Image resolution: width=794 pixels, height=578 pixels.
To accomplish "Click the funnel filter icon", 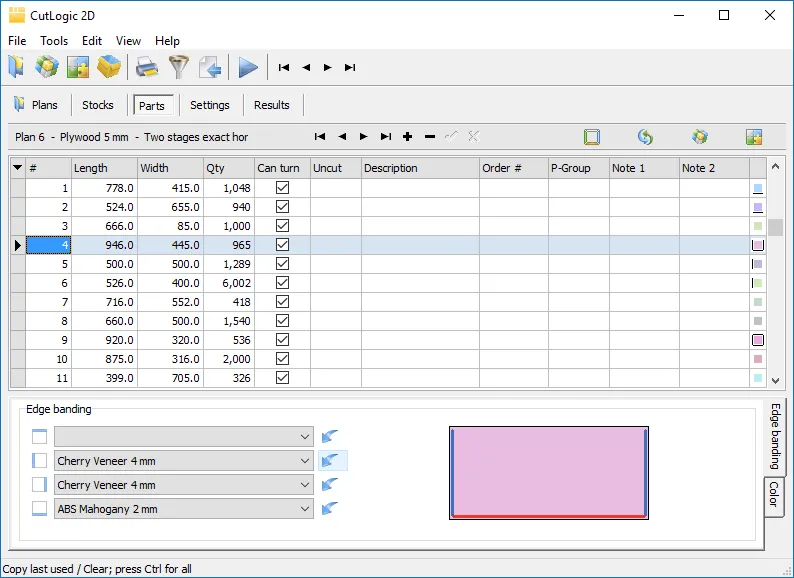I will [178, 67].
